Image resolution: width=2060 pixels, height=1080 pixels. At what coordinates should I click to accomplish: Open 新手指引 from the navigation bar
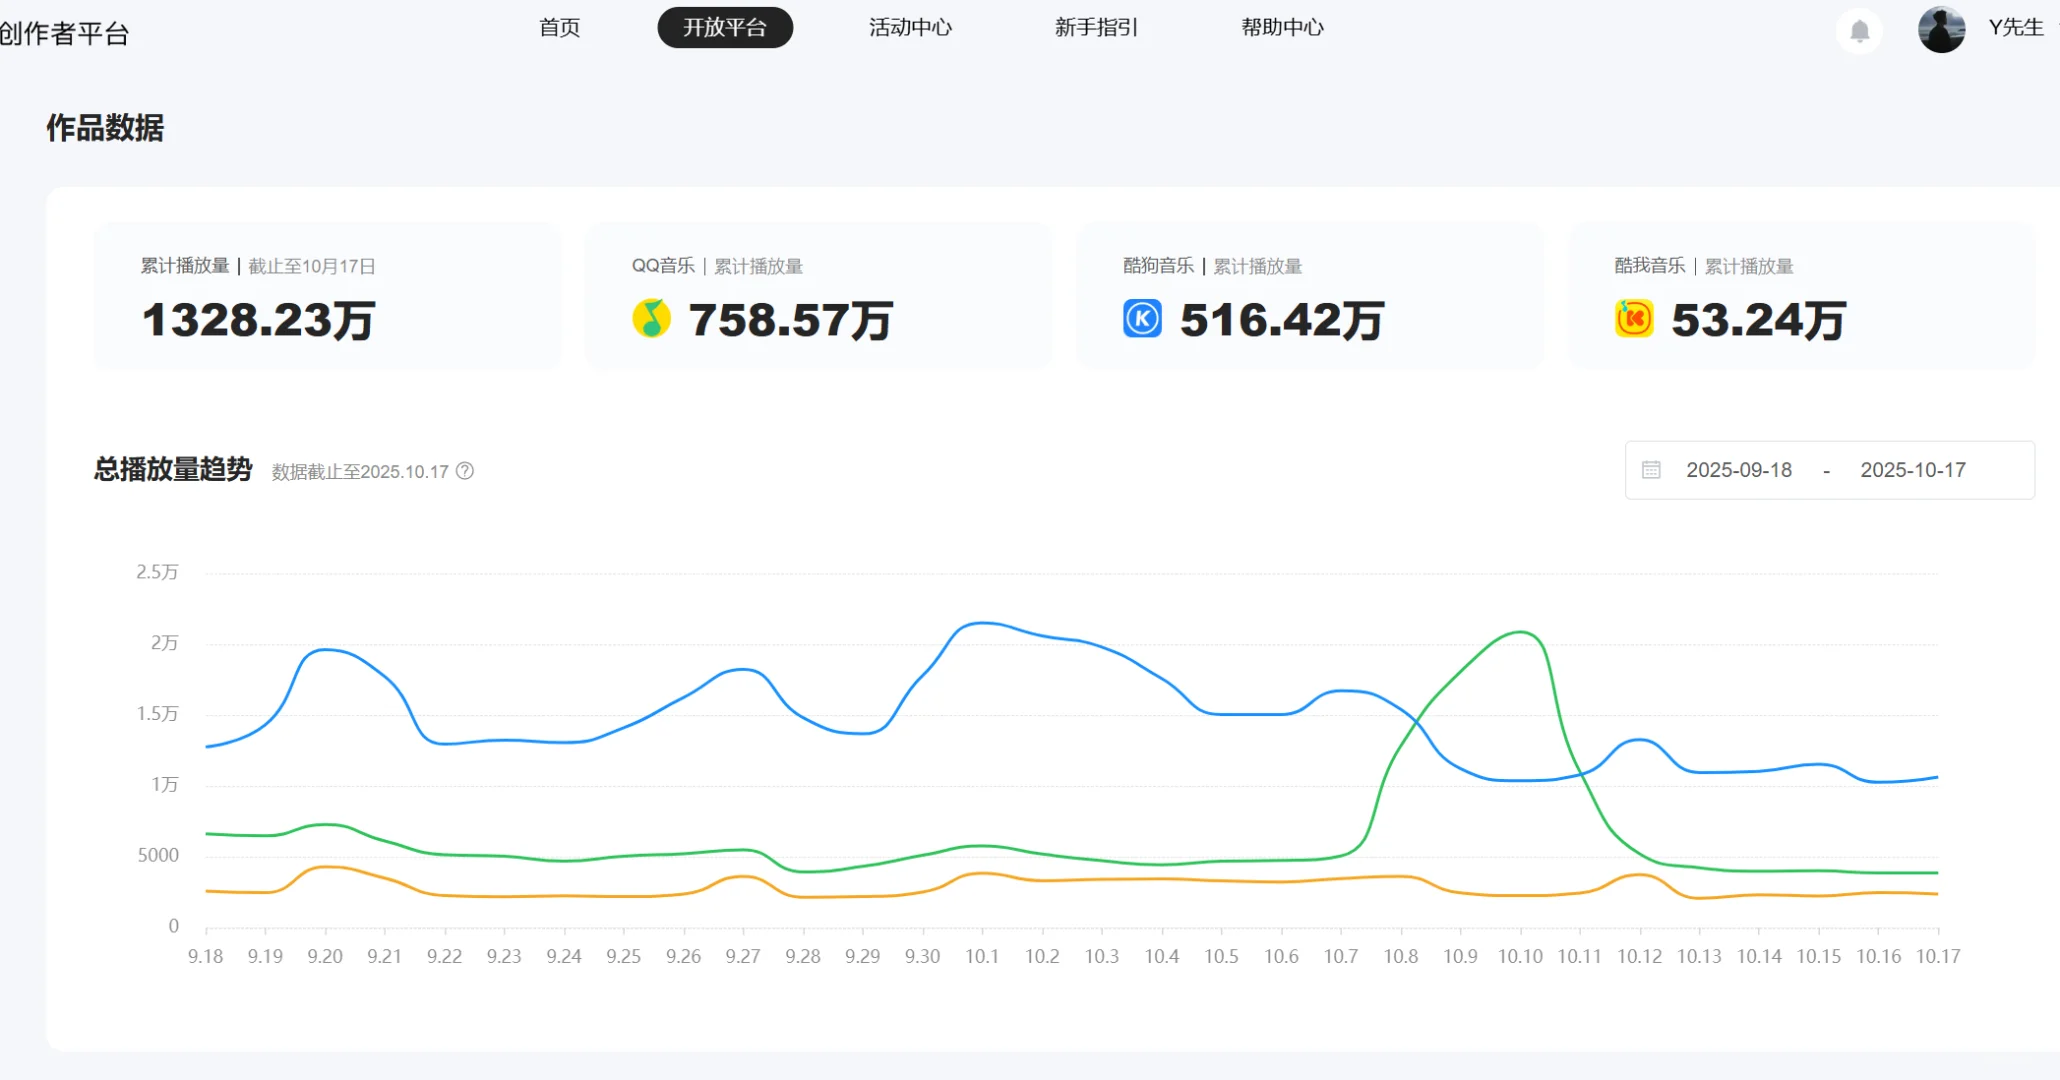[1096, 28]
